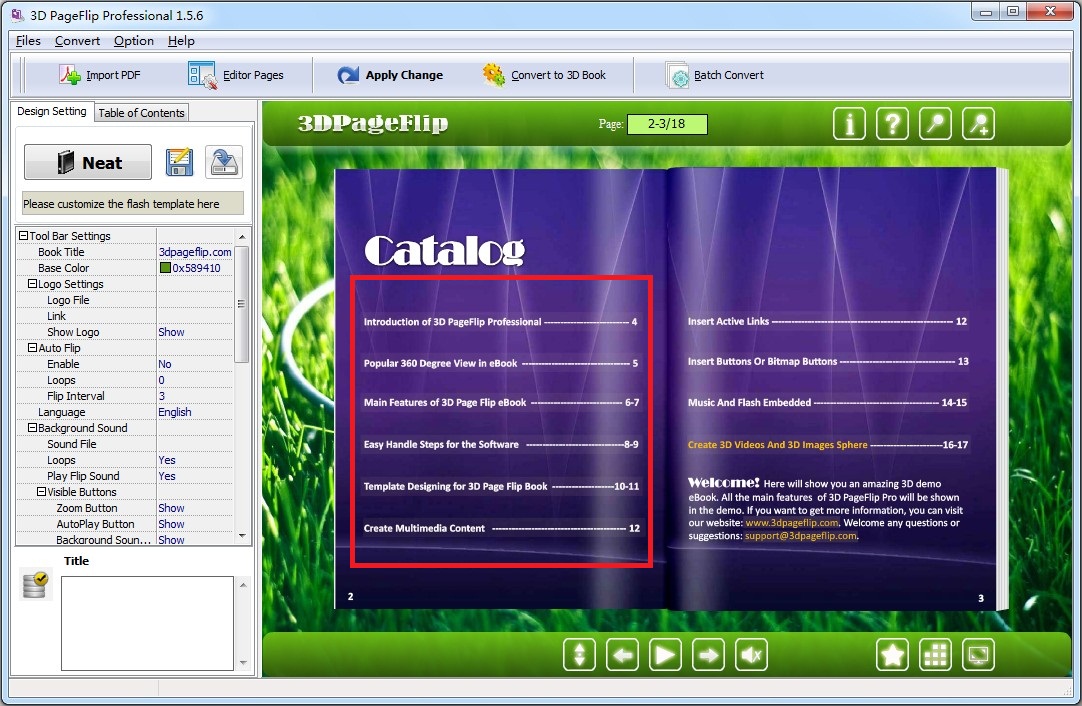Click the Auto Flip Loops value 0
Image resolution: width=1082 pixels, height=706 pixels.
(161, 380)
